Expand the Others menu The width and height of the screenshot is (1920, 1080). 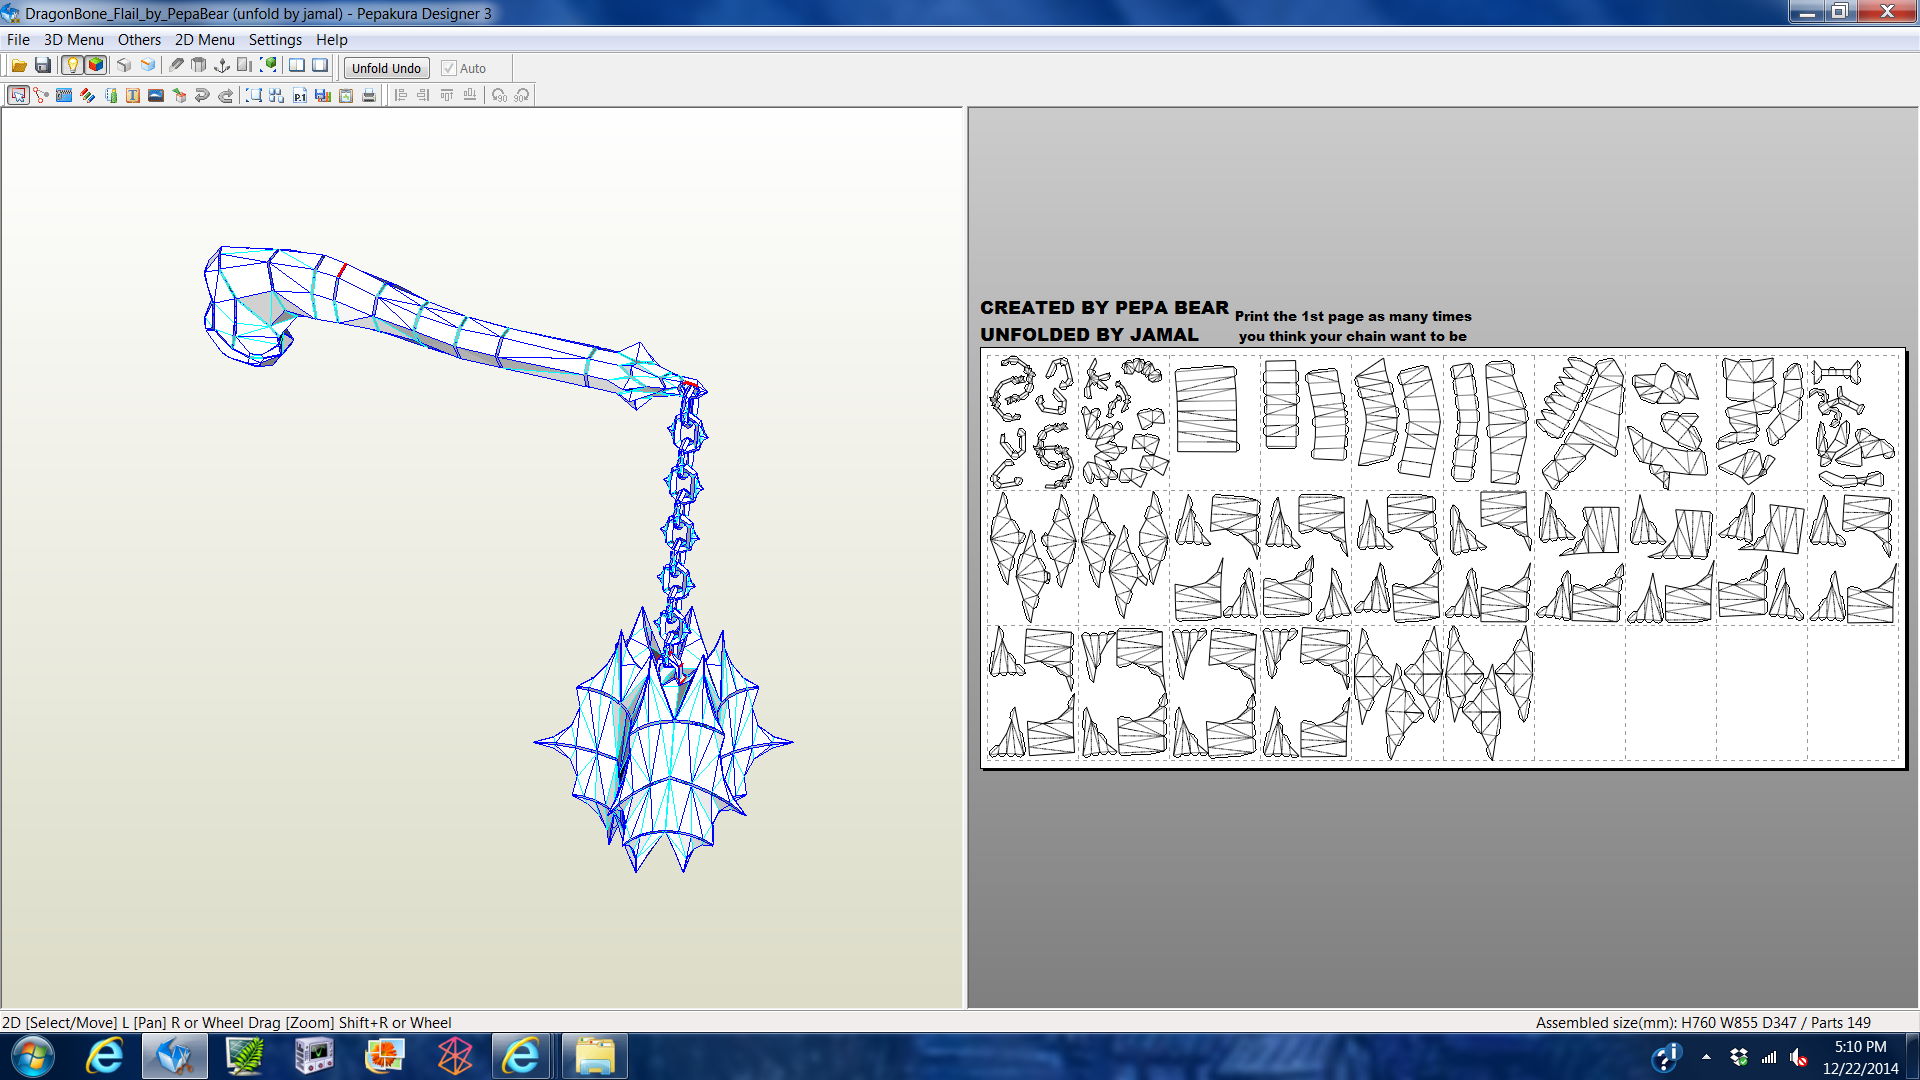coord(139,40)
